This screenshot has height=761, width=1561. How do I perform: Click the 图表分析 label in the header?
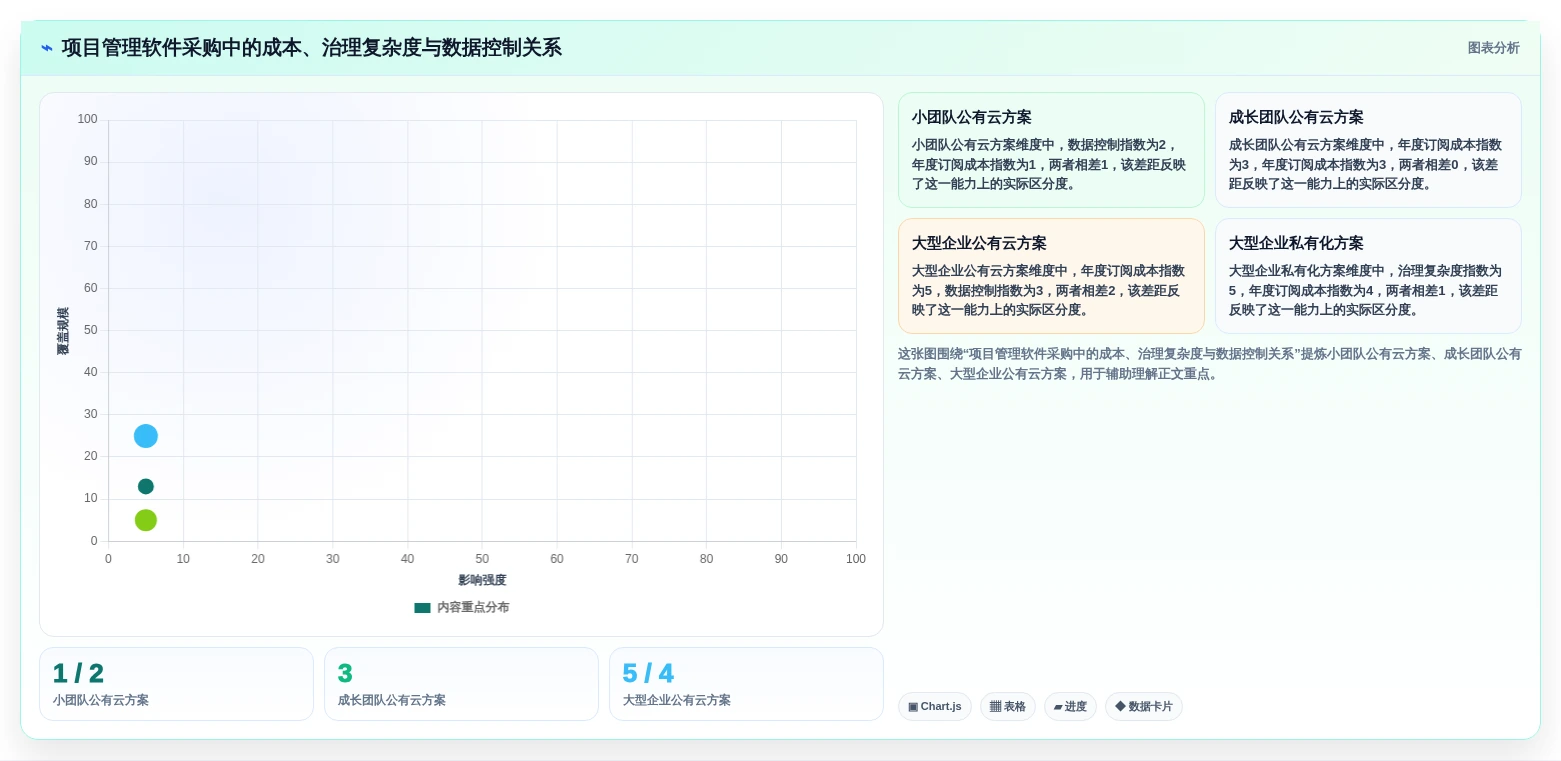click(1493, 48)
